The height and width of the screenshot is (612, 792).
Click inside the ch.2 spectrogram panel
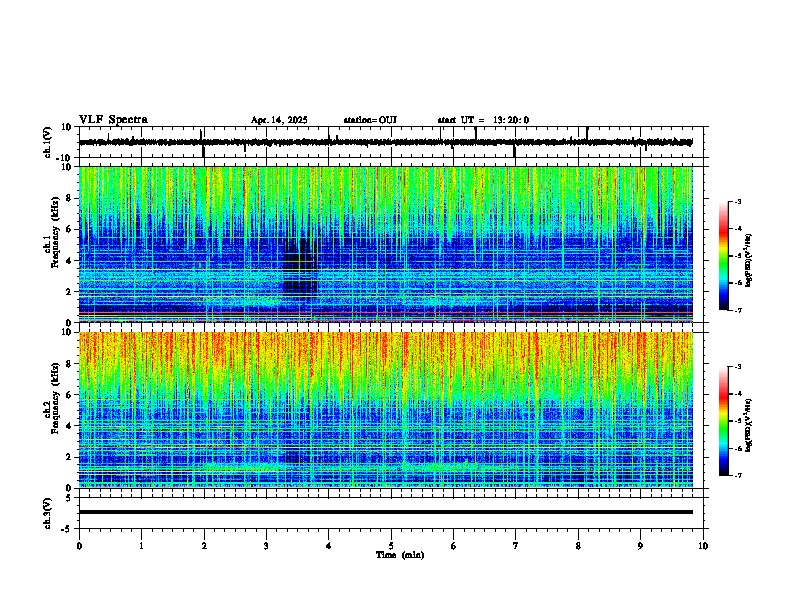click(x=385, y=410)
